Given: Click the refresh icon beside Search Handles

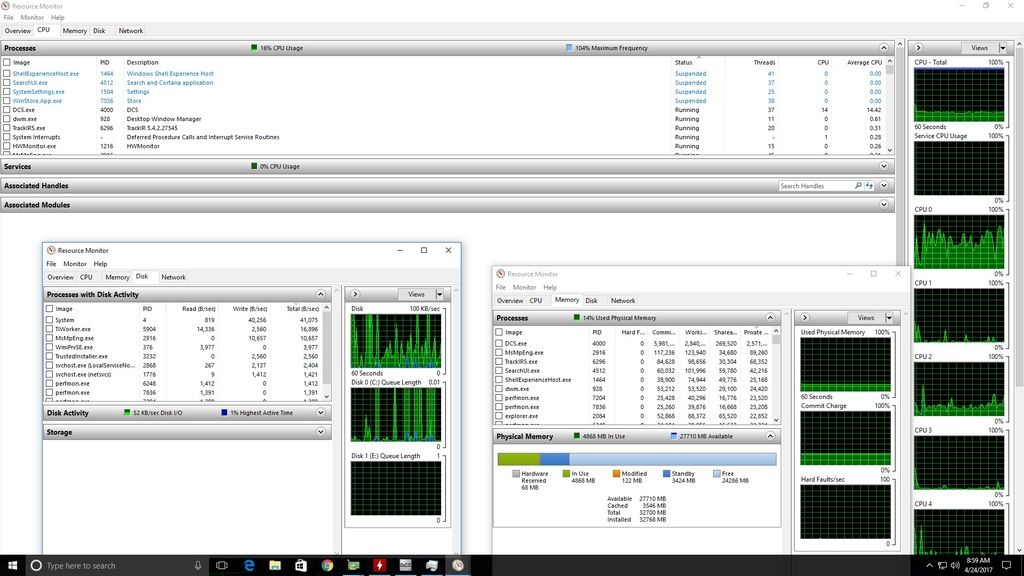Looking at the screenshot, I should tap(870, 186).
